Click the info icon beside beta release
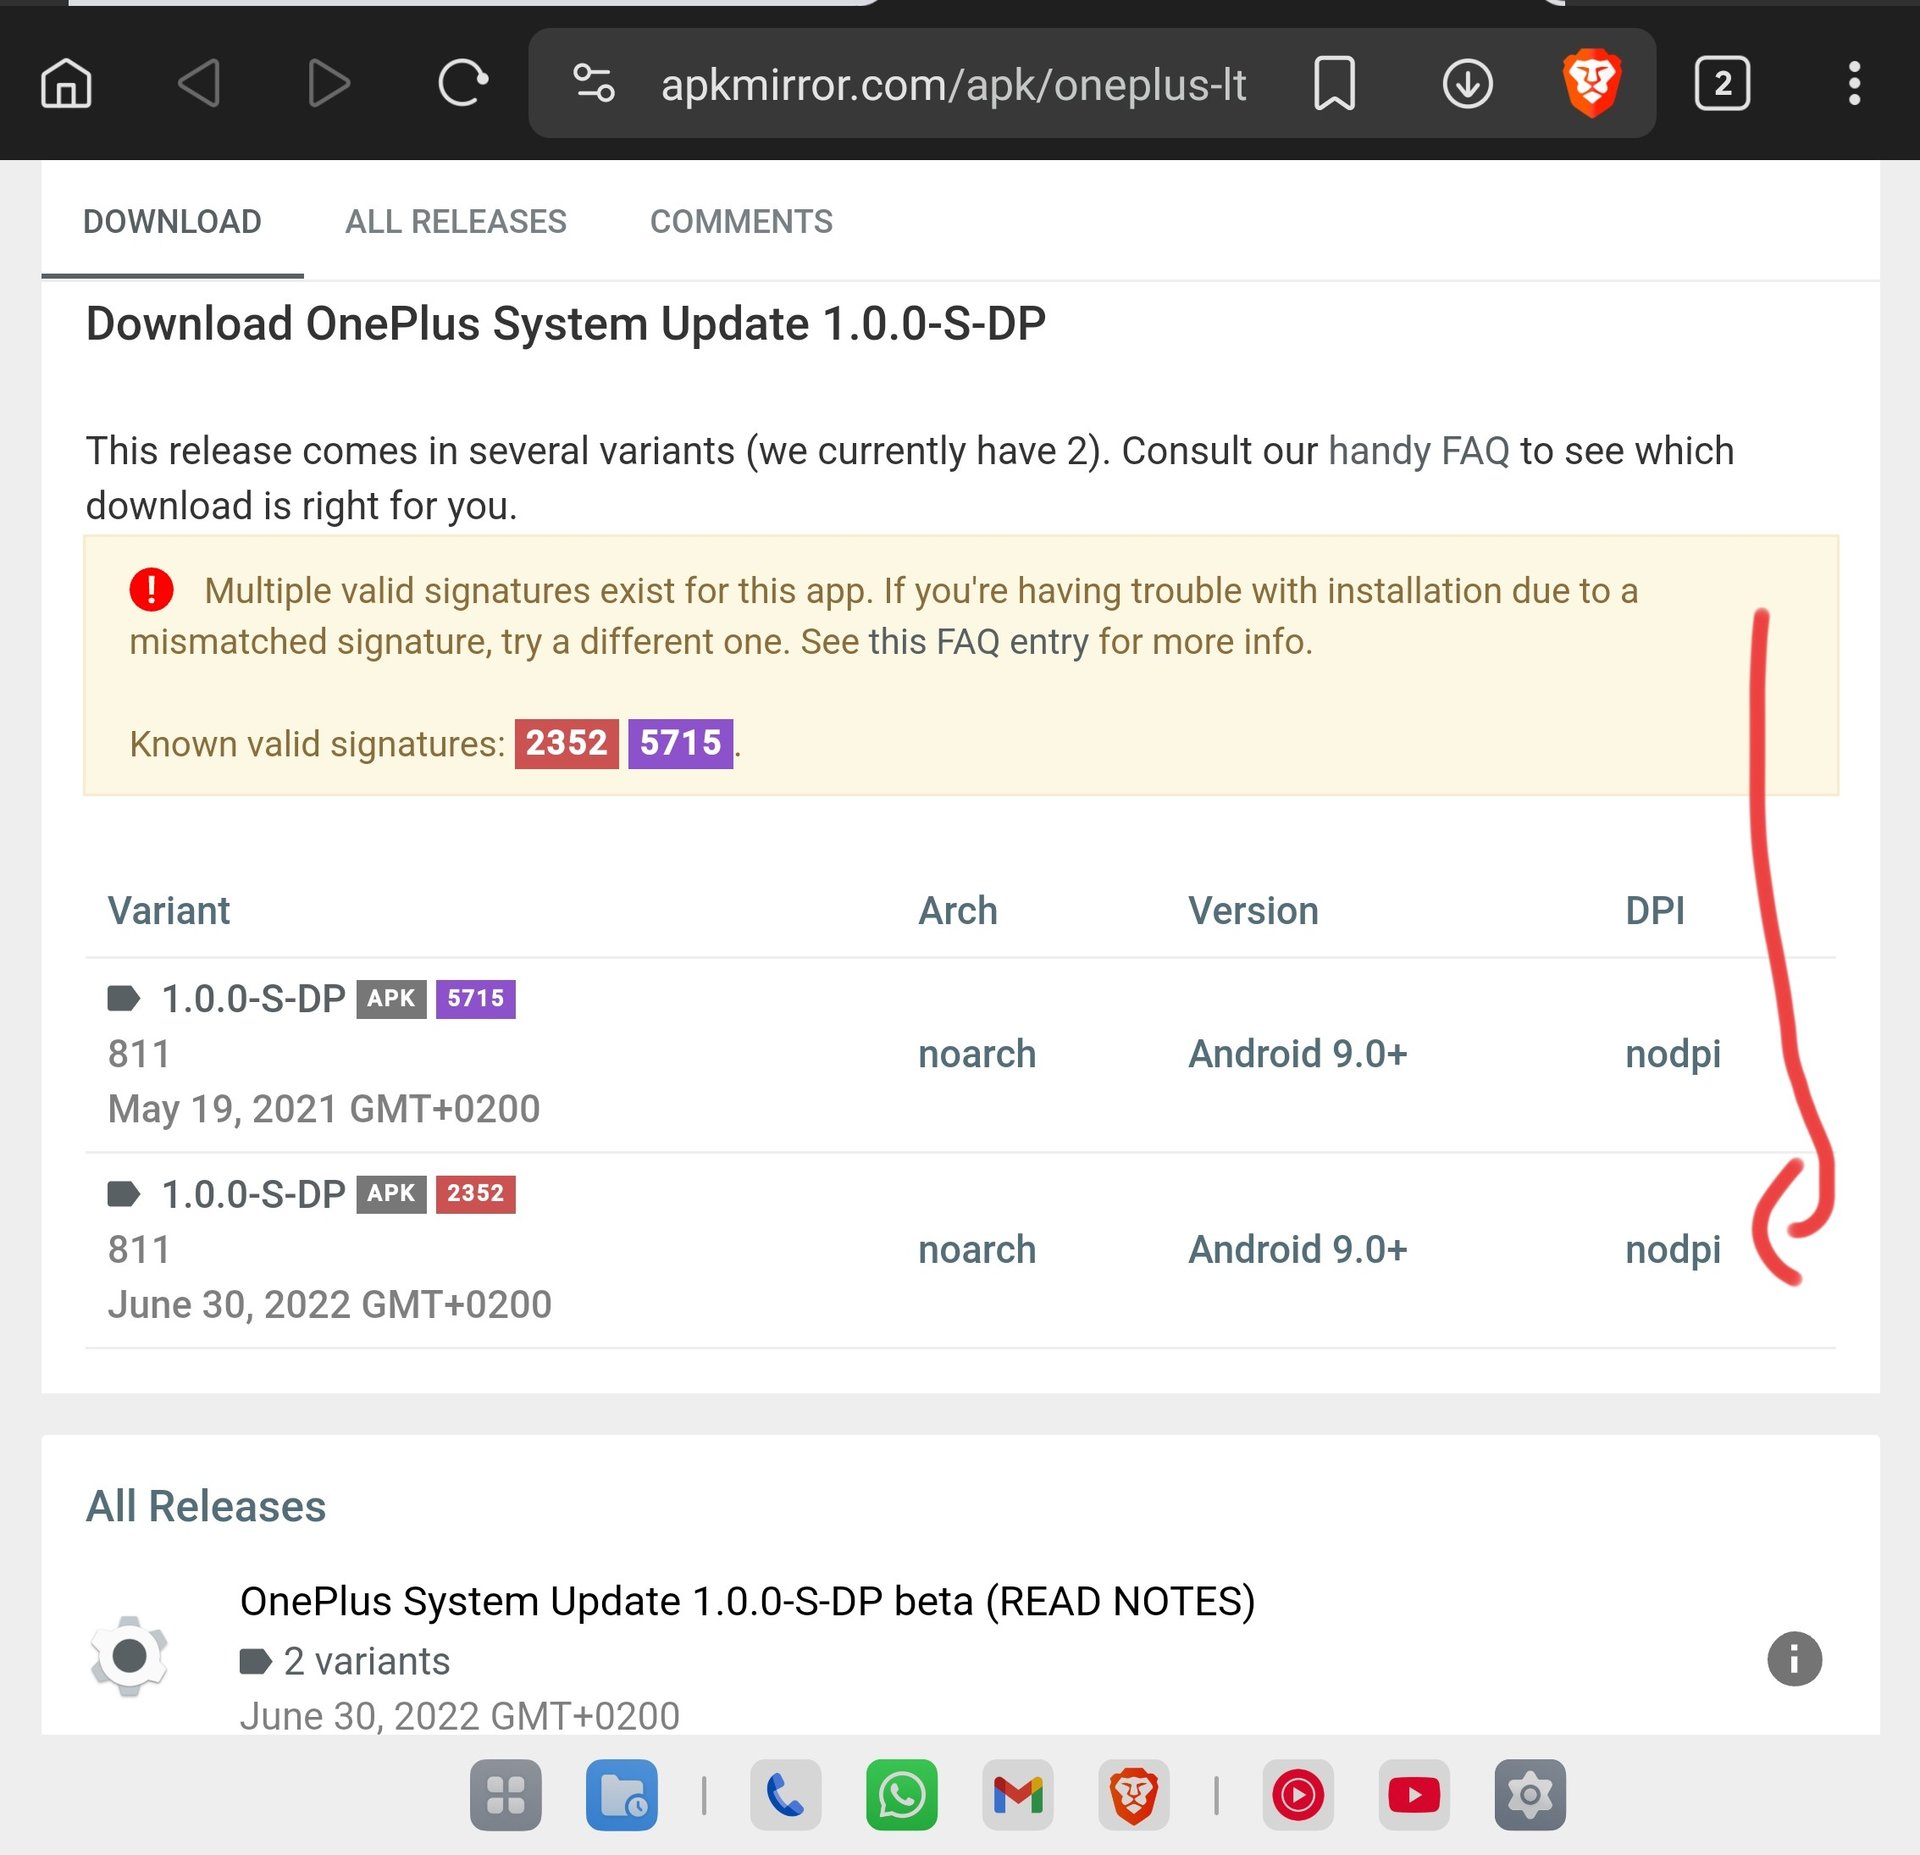The height and width of the screenshot is (1855, 1920). click(1794, 1659)
